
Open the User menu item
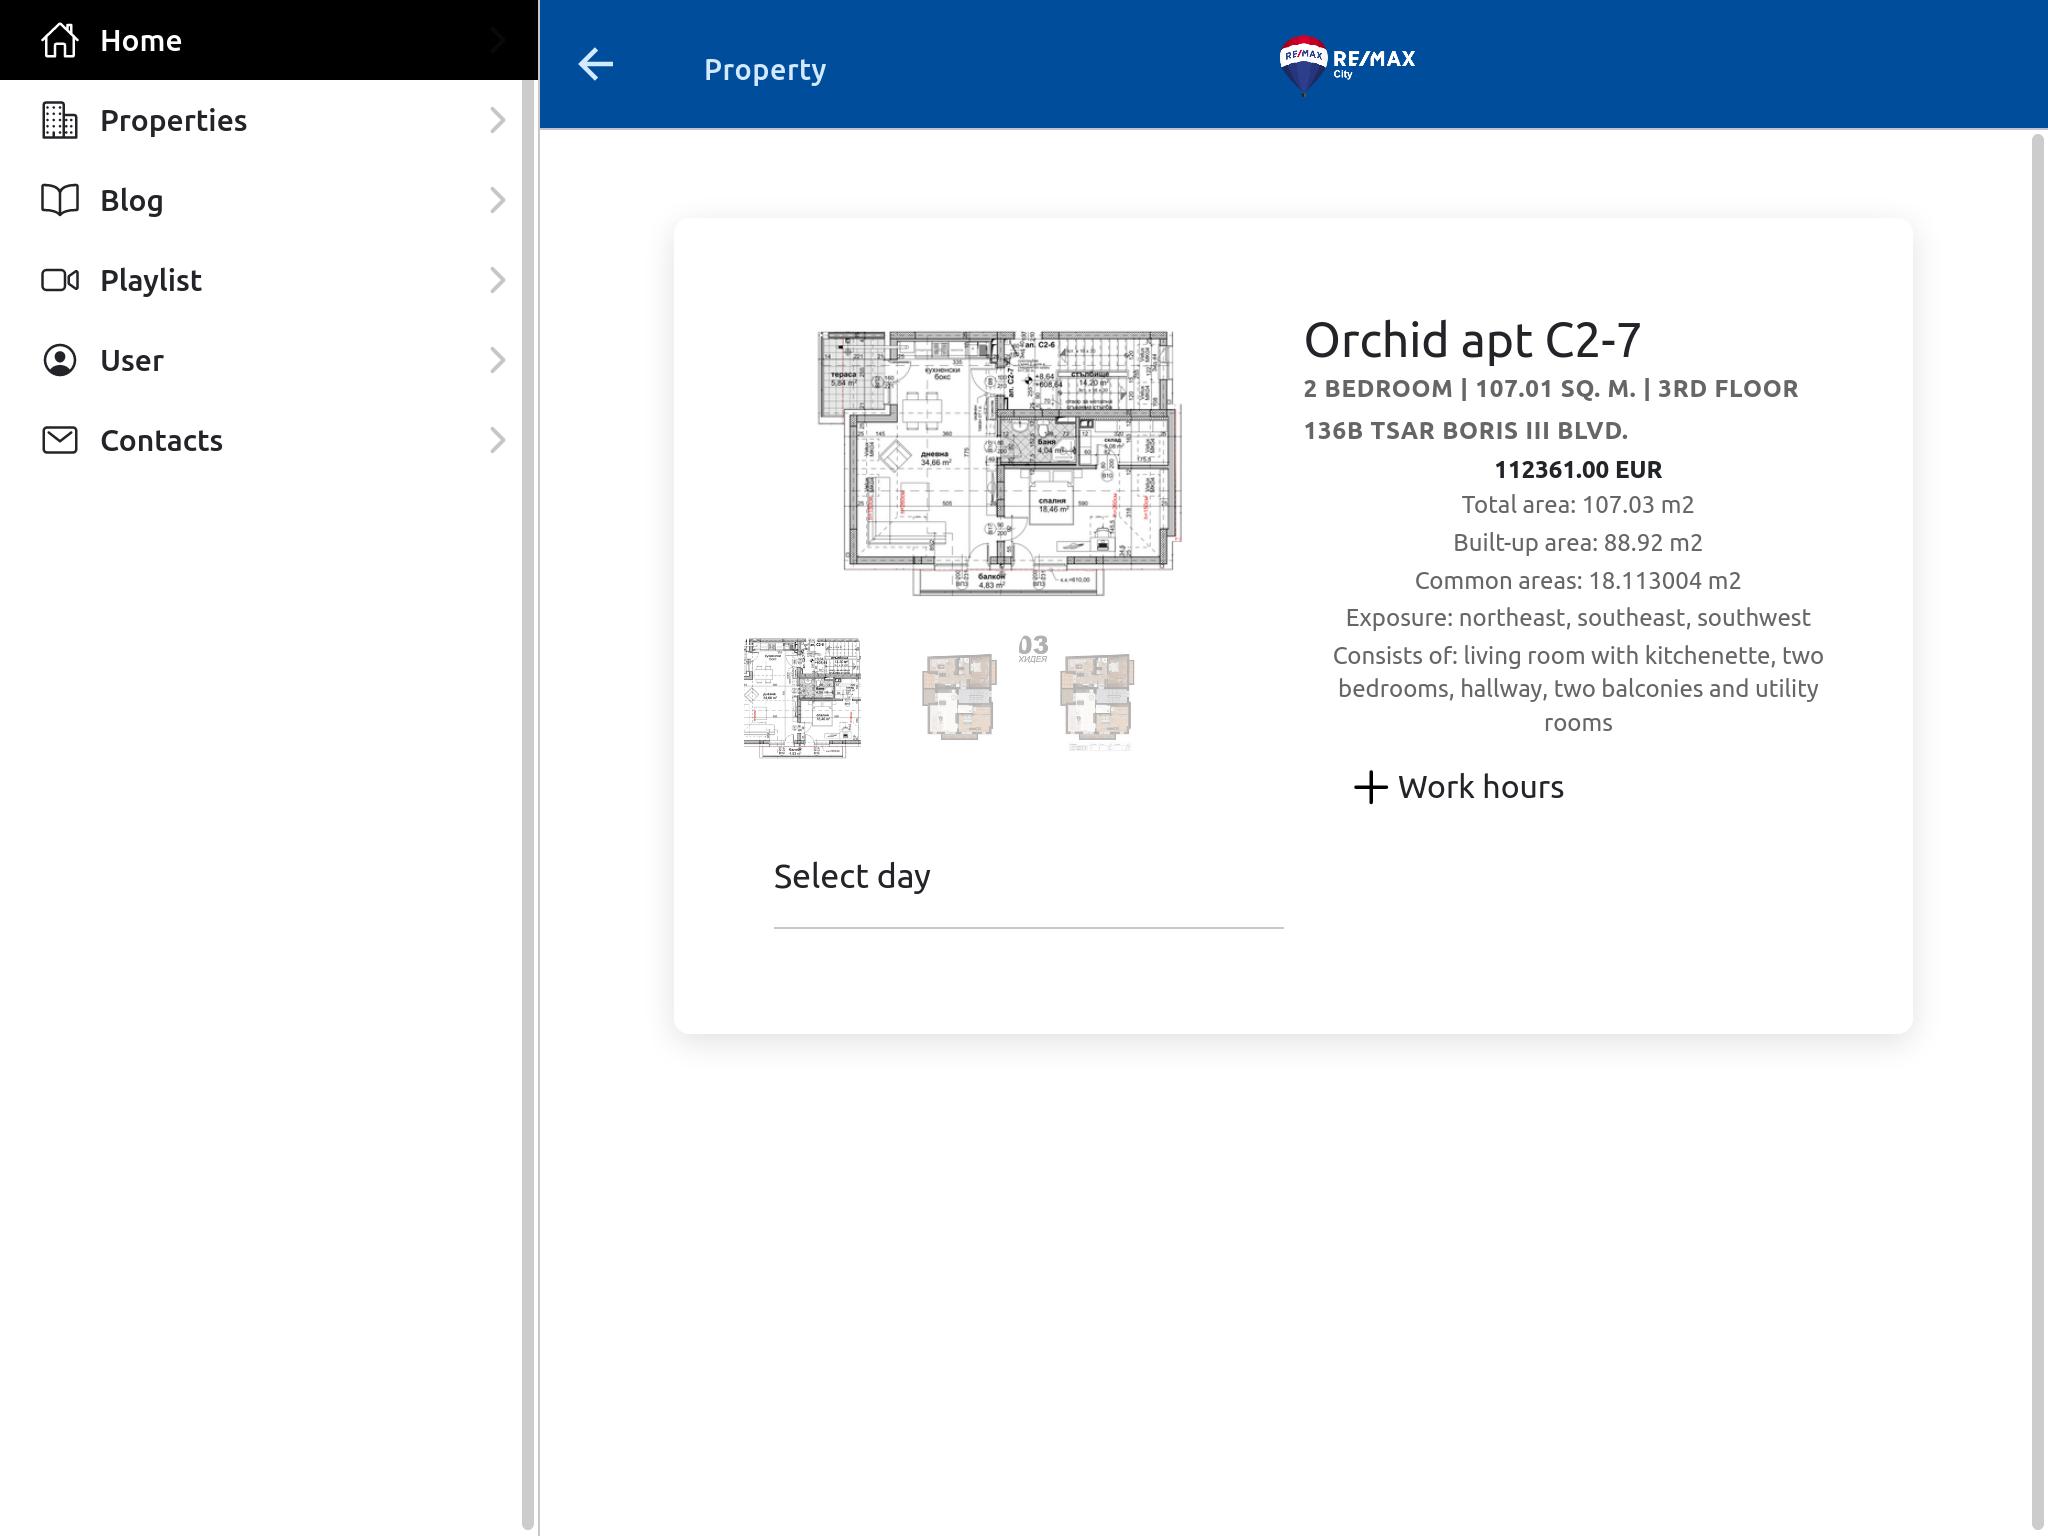point(261,360)
